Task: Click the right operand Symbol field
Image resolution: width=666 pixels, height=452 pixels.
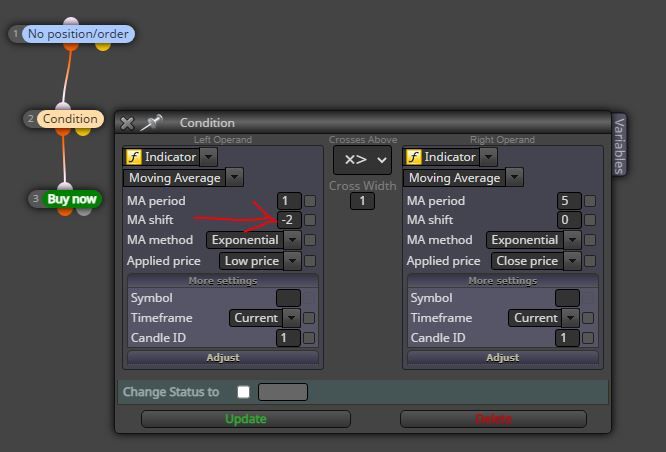Action: 567,298
